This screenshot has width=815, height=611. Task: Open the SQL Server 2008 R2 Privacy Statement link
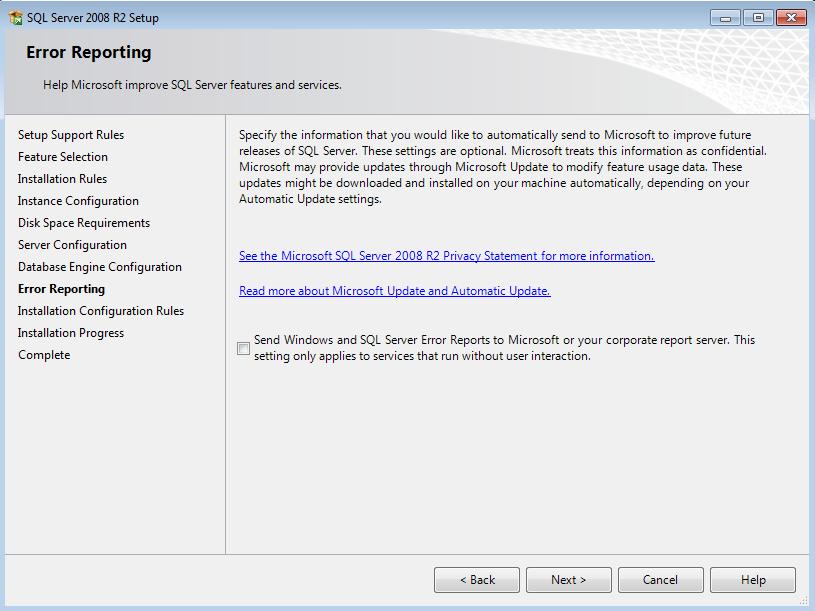coord(446,256)
